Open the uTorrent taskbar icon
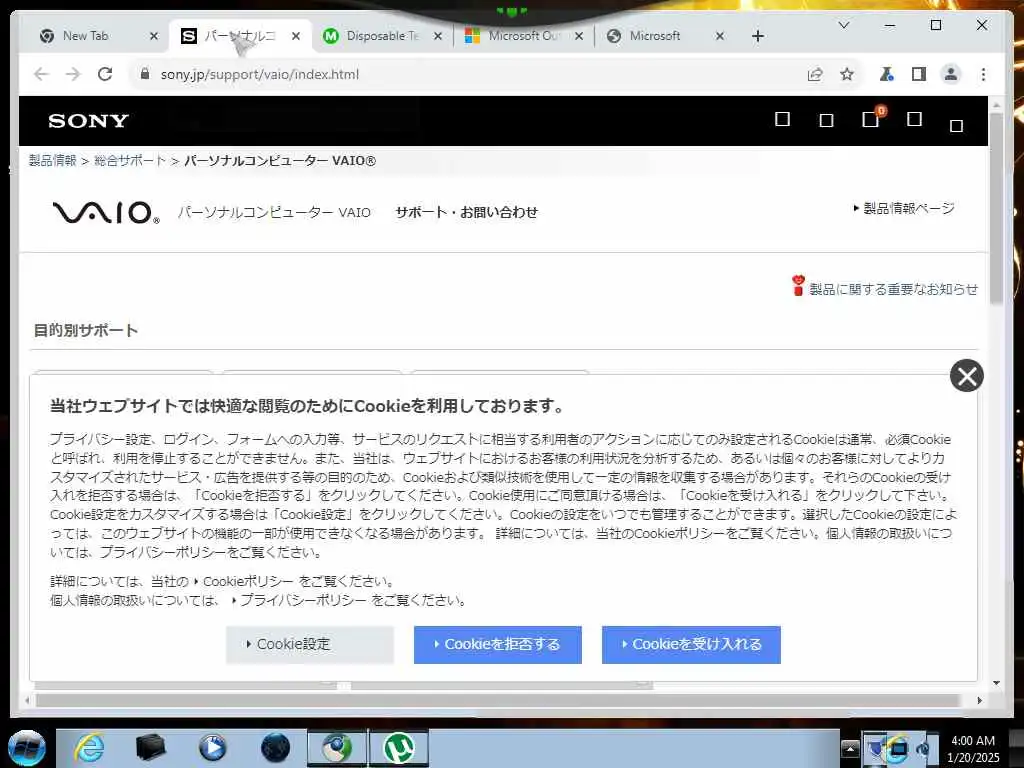1024x768 pixels. click(399, 748)
